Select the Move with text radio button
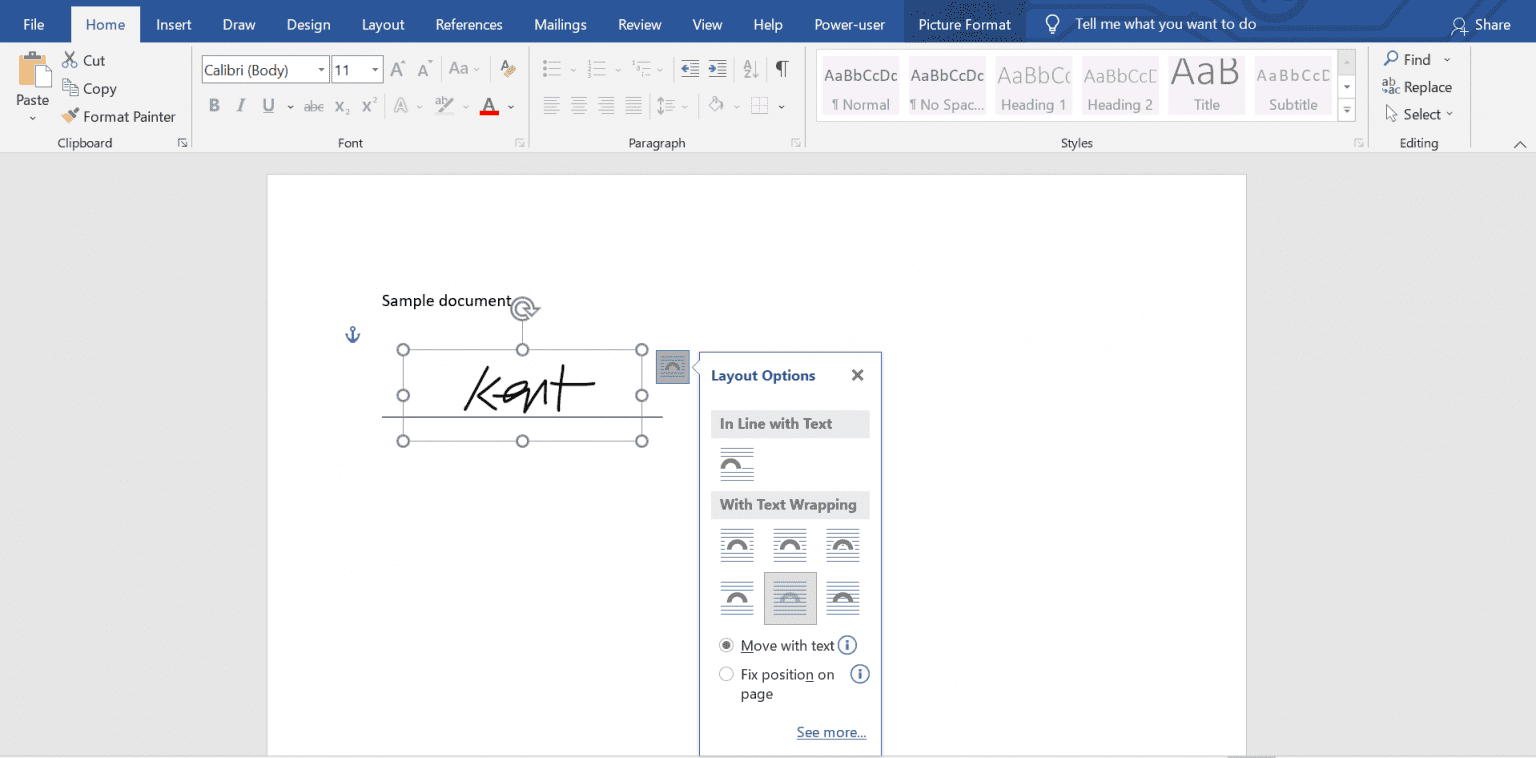The image size is (1536, 758). (726, 645)
